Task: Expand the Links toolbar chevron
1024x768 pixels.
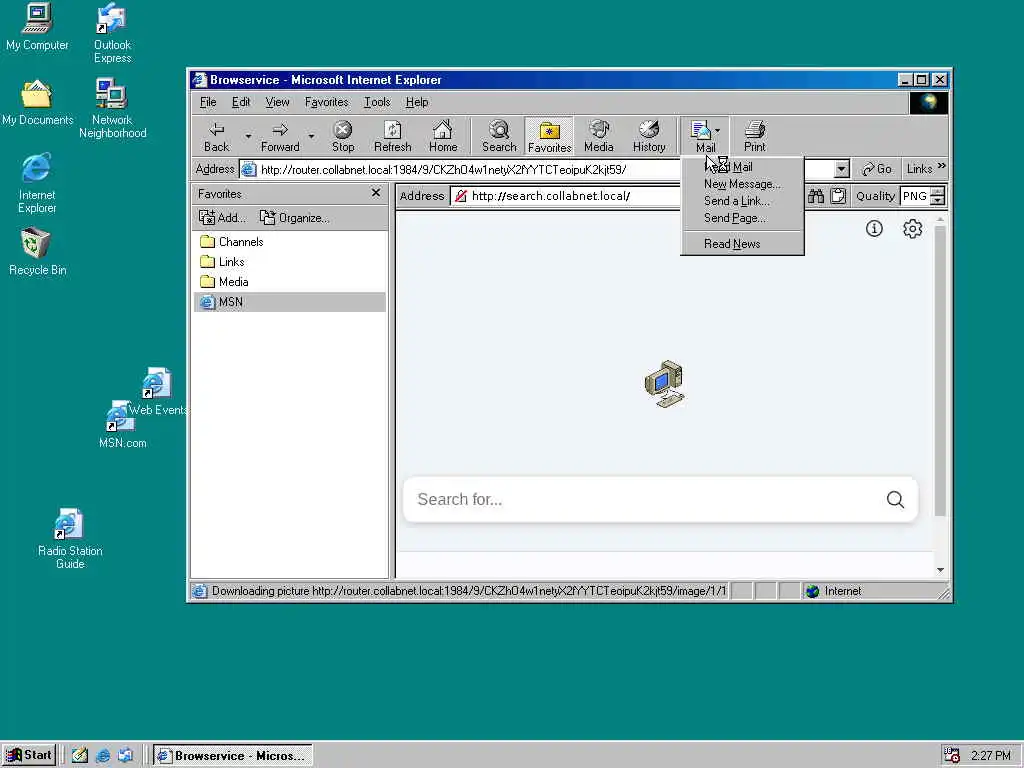Action: 941,167
